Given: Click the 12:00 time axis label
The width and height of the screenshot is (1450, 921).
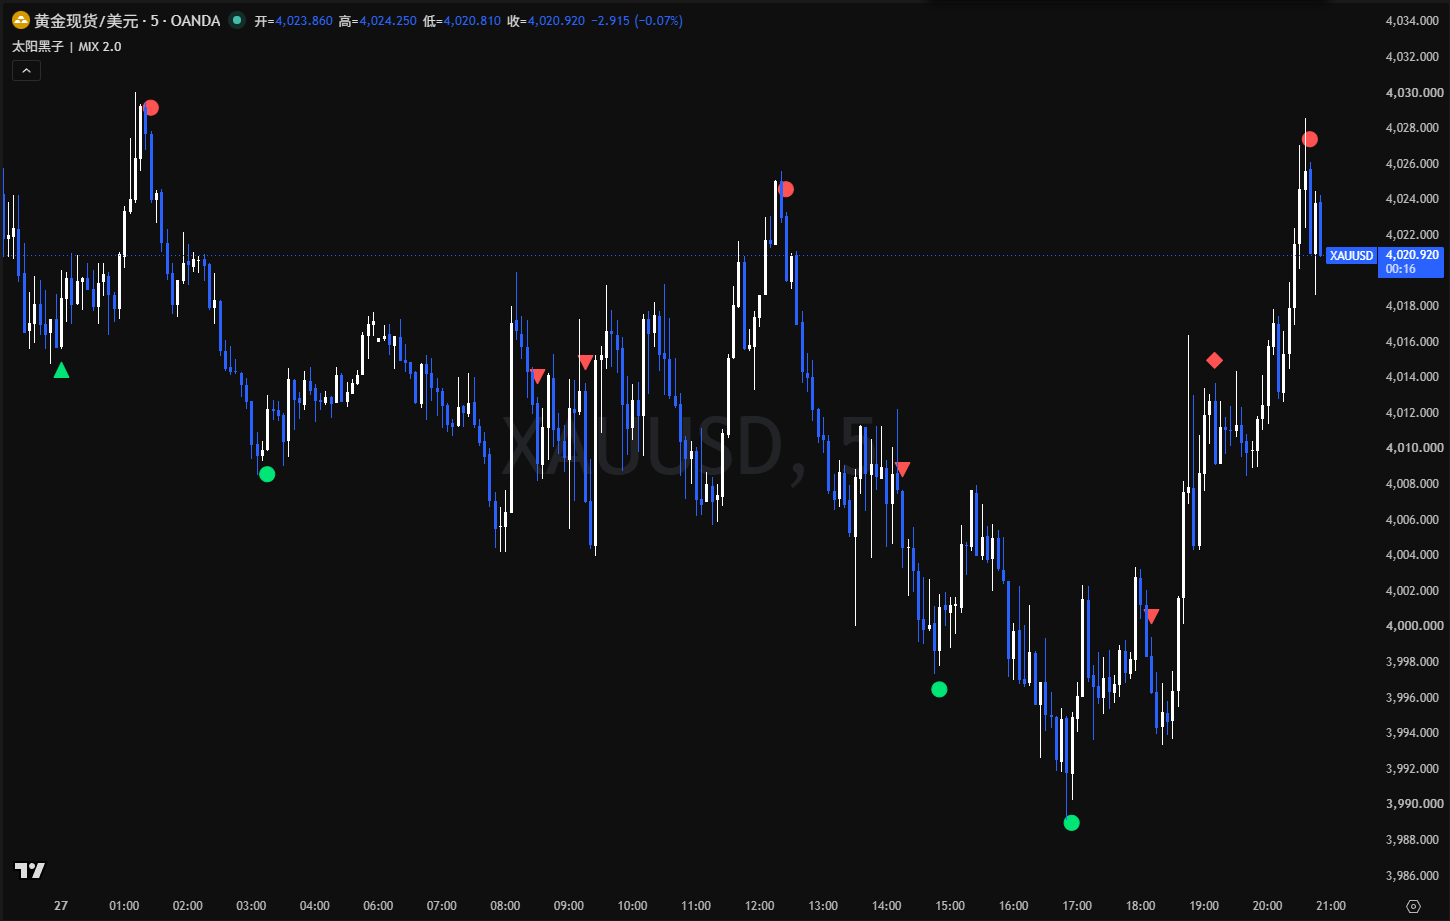Looking at the screenshot, I should (x=759, y=906).
